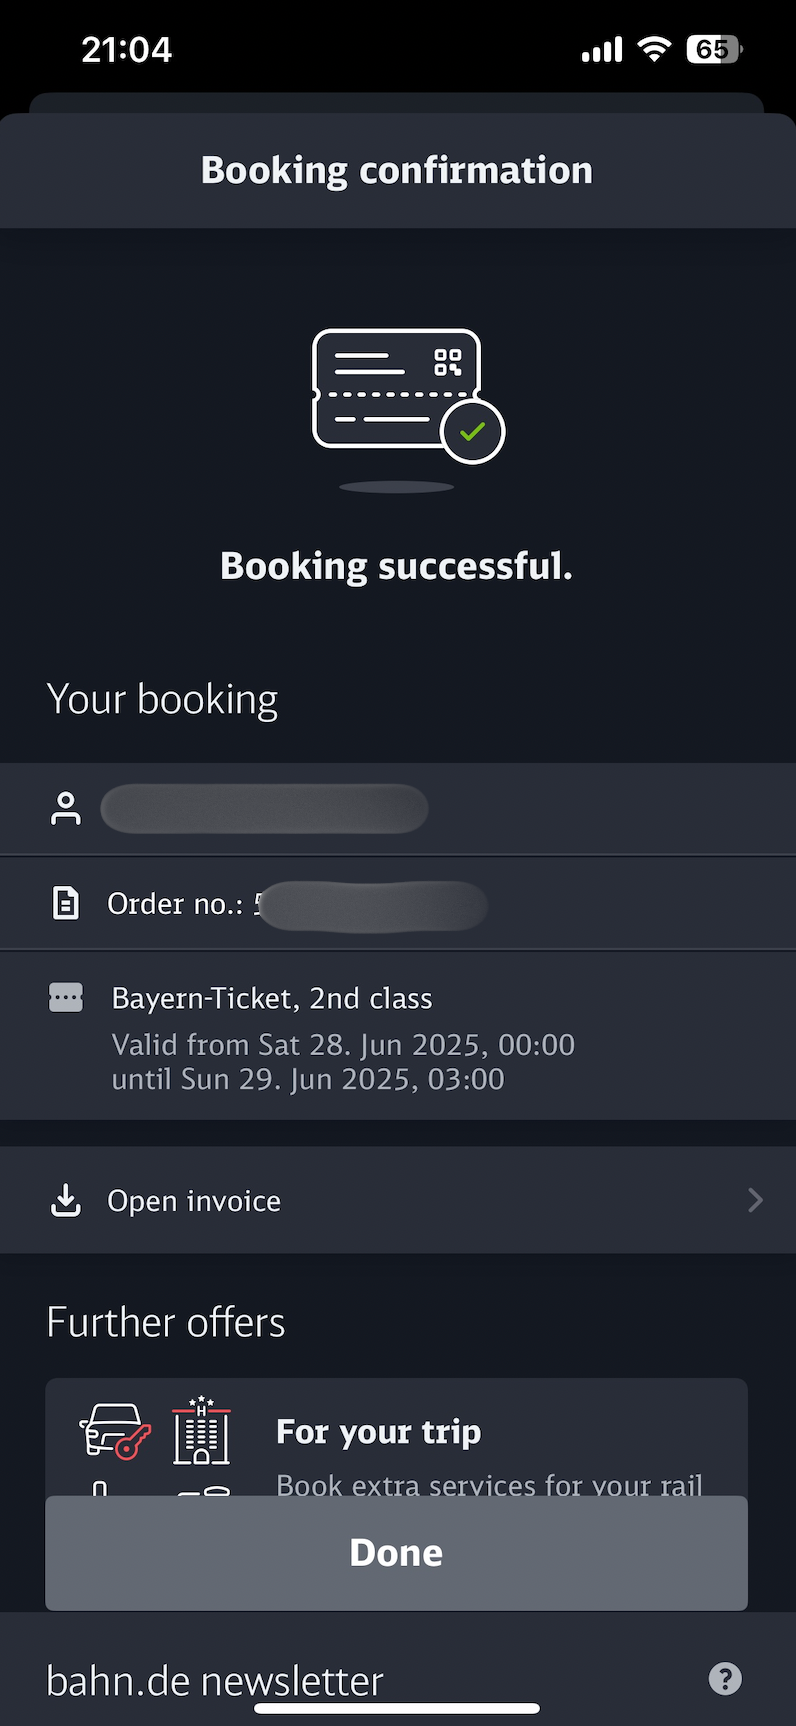
Task: Open help question mark icon
Action: click(725, 1678)
